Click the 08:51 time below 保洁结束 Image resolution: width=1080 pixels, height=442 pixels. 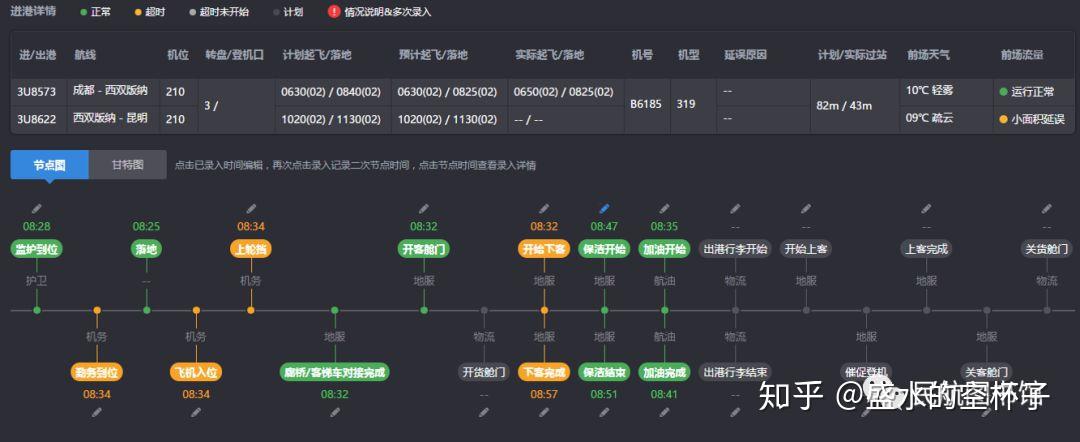point(604,394)
